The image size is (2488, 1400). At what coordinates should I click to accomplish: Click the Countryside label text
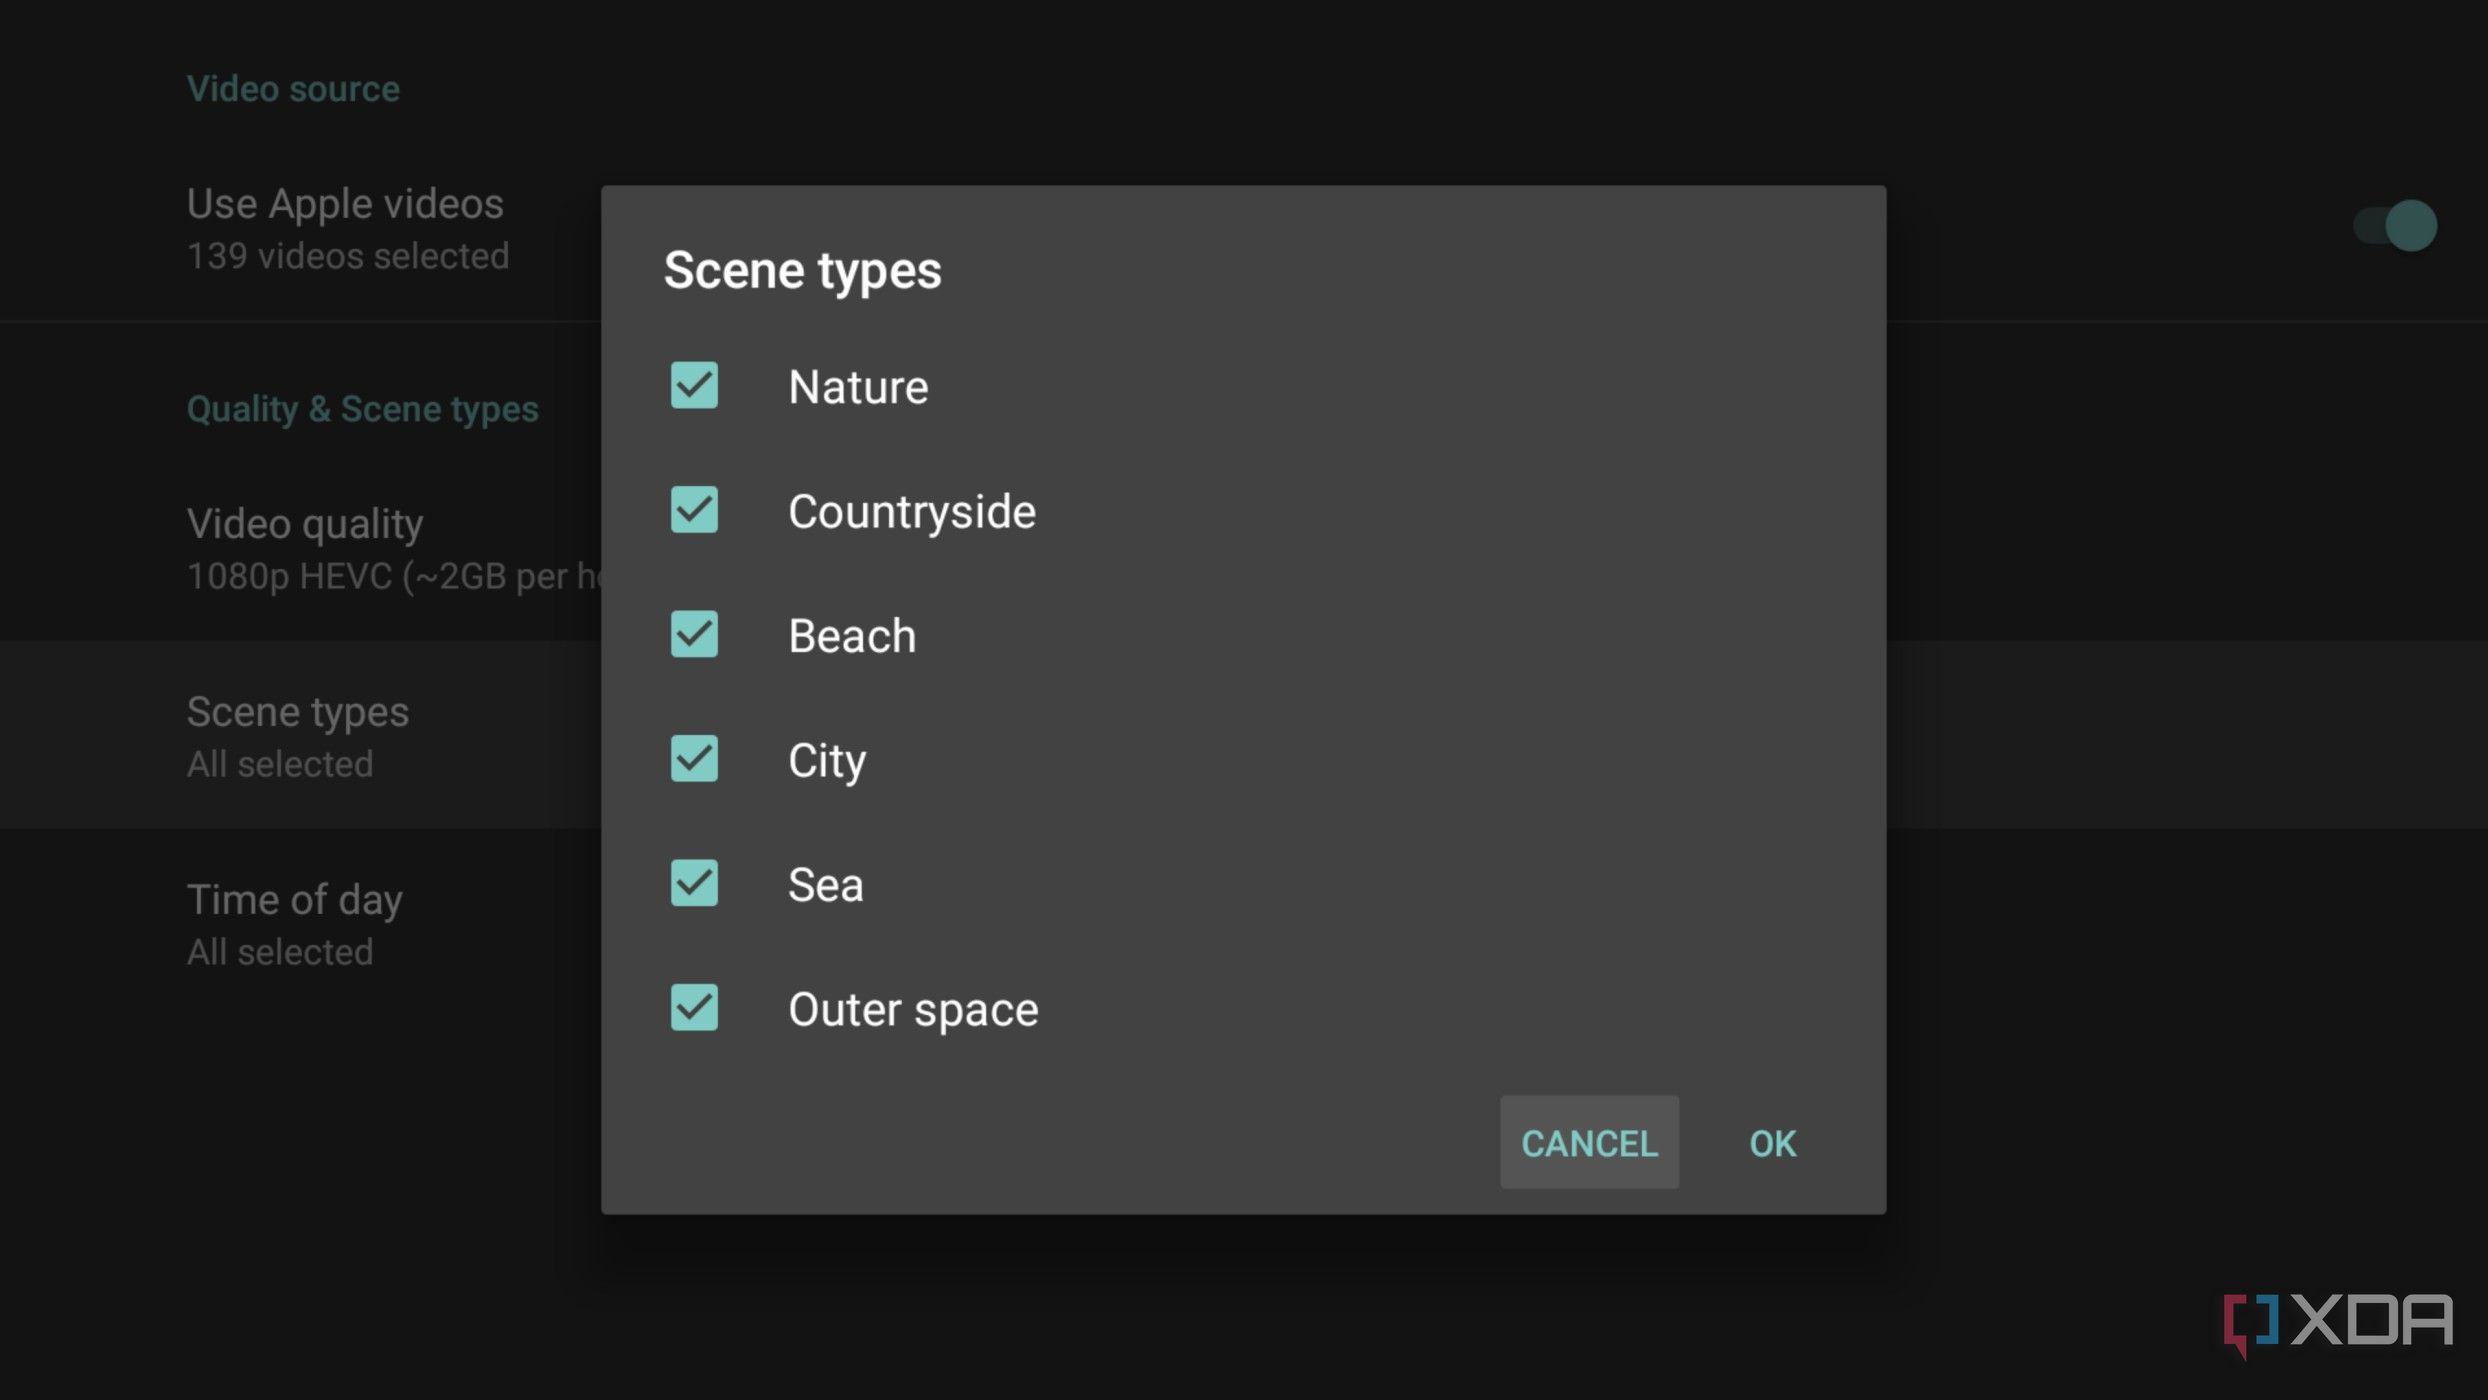pos(912,513)
